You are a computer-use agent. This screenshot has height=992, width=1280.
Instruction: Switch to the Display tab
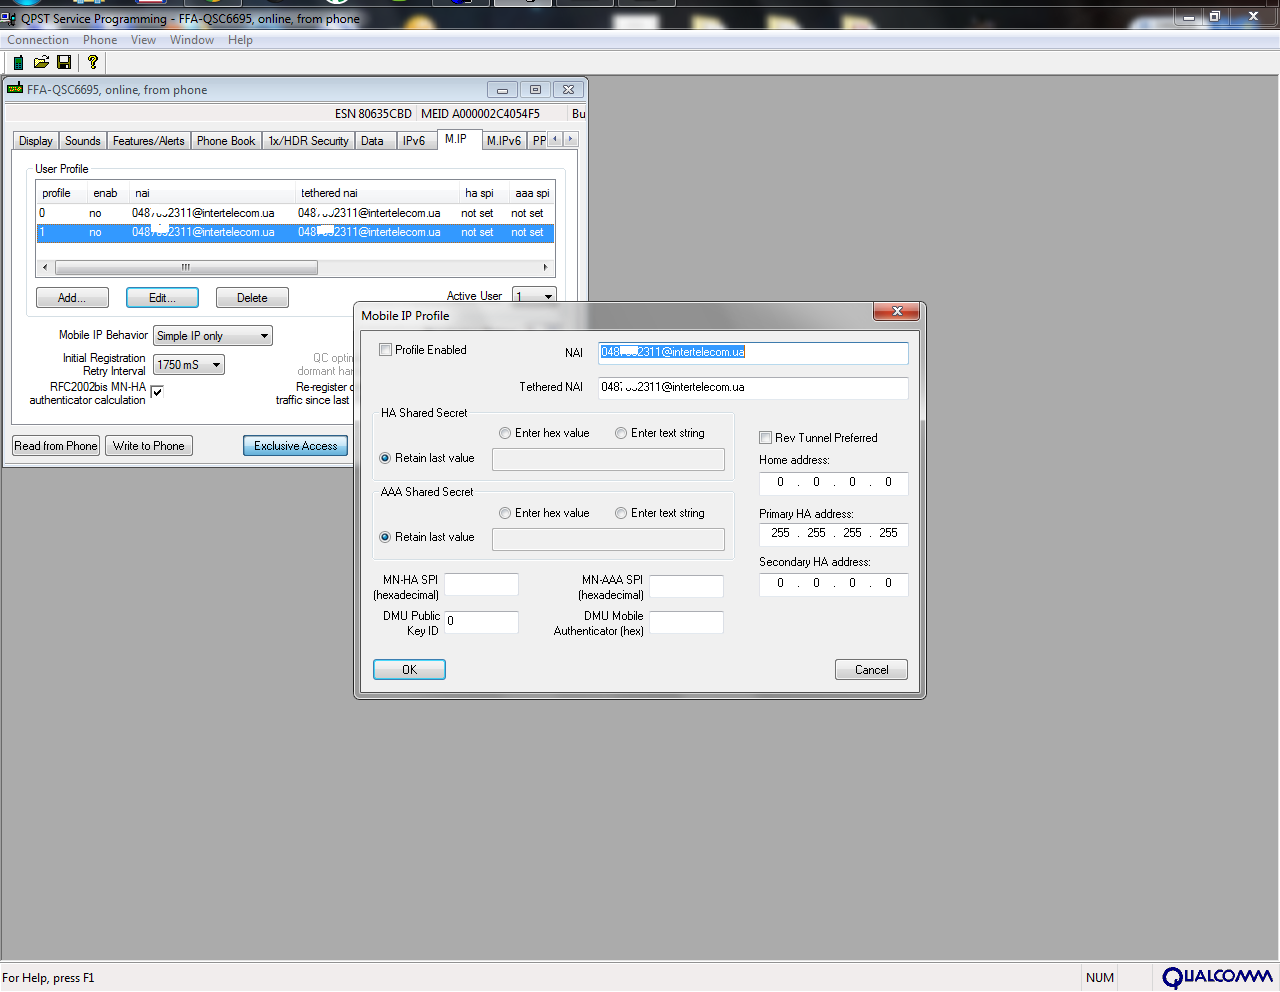[36, 141]
